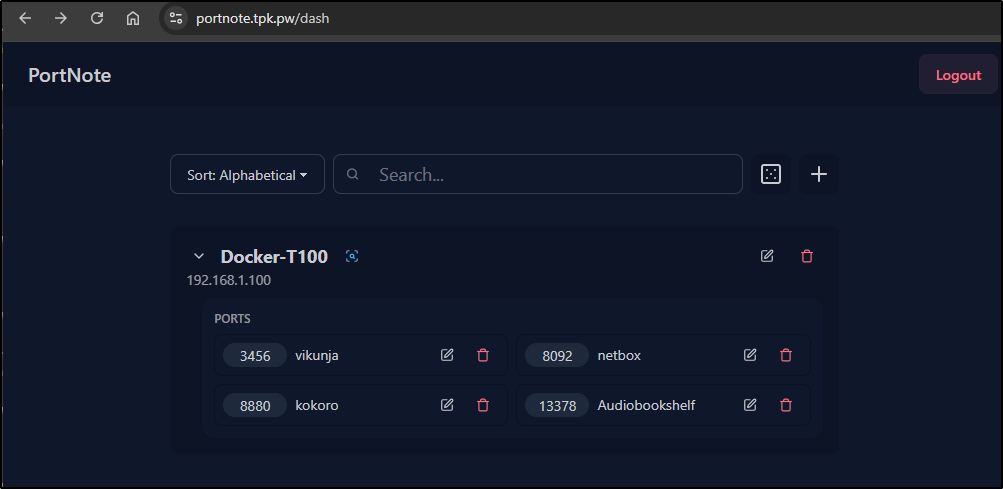
Task: Log out using the Logout button
Action: coord(958,75)
